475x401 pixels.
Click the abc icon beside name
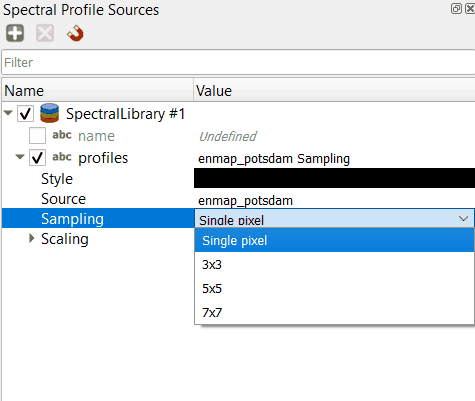[62, 135]
